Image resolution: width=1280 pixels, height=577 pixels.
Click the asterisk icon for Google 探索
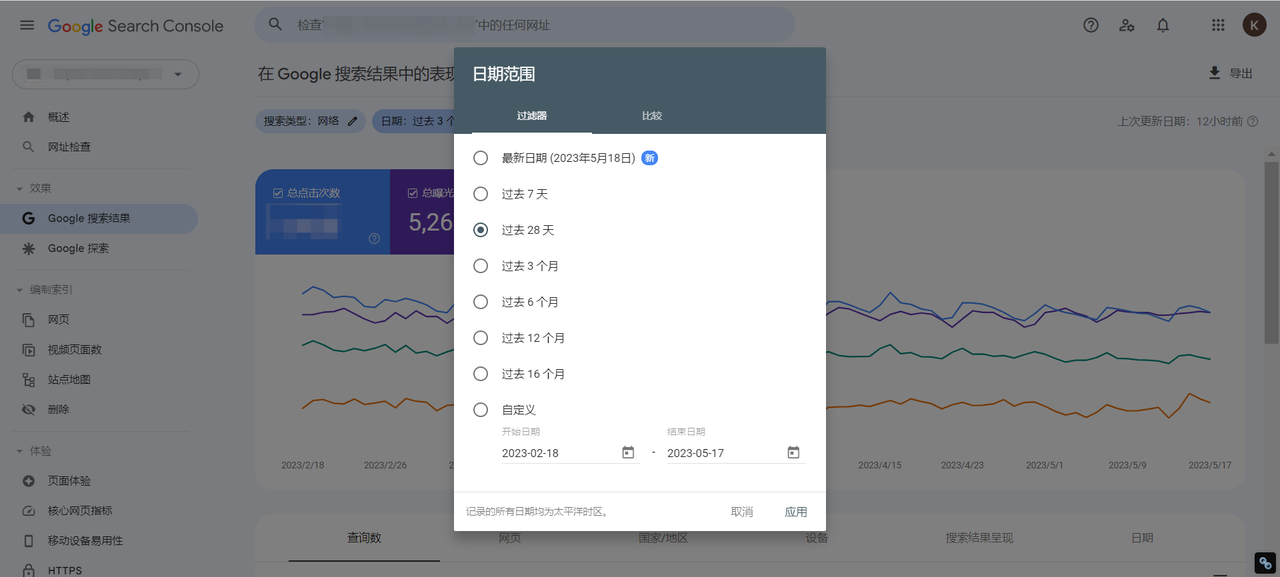(x=28, y=248)
